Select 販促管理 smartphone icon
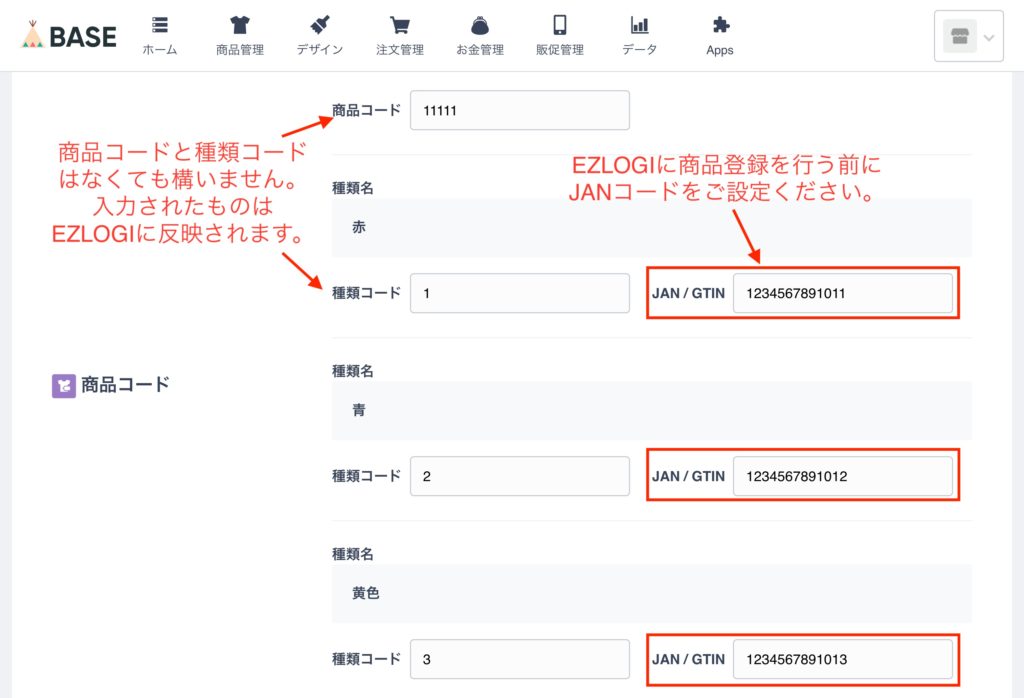 pos(560,26)
